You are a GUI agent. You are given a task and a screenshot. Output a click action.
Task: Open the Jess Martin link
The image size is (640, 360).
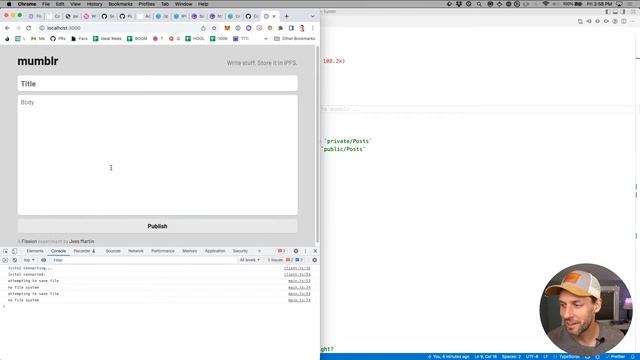pyautogui.click(x=82, y=241)
